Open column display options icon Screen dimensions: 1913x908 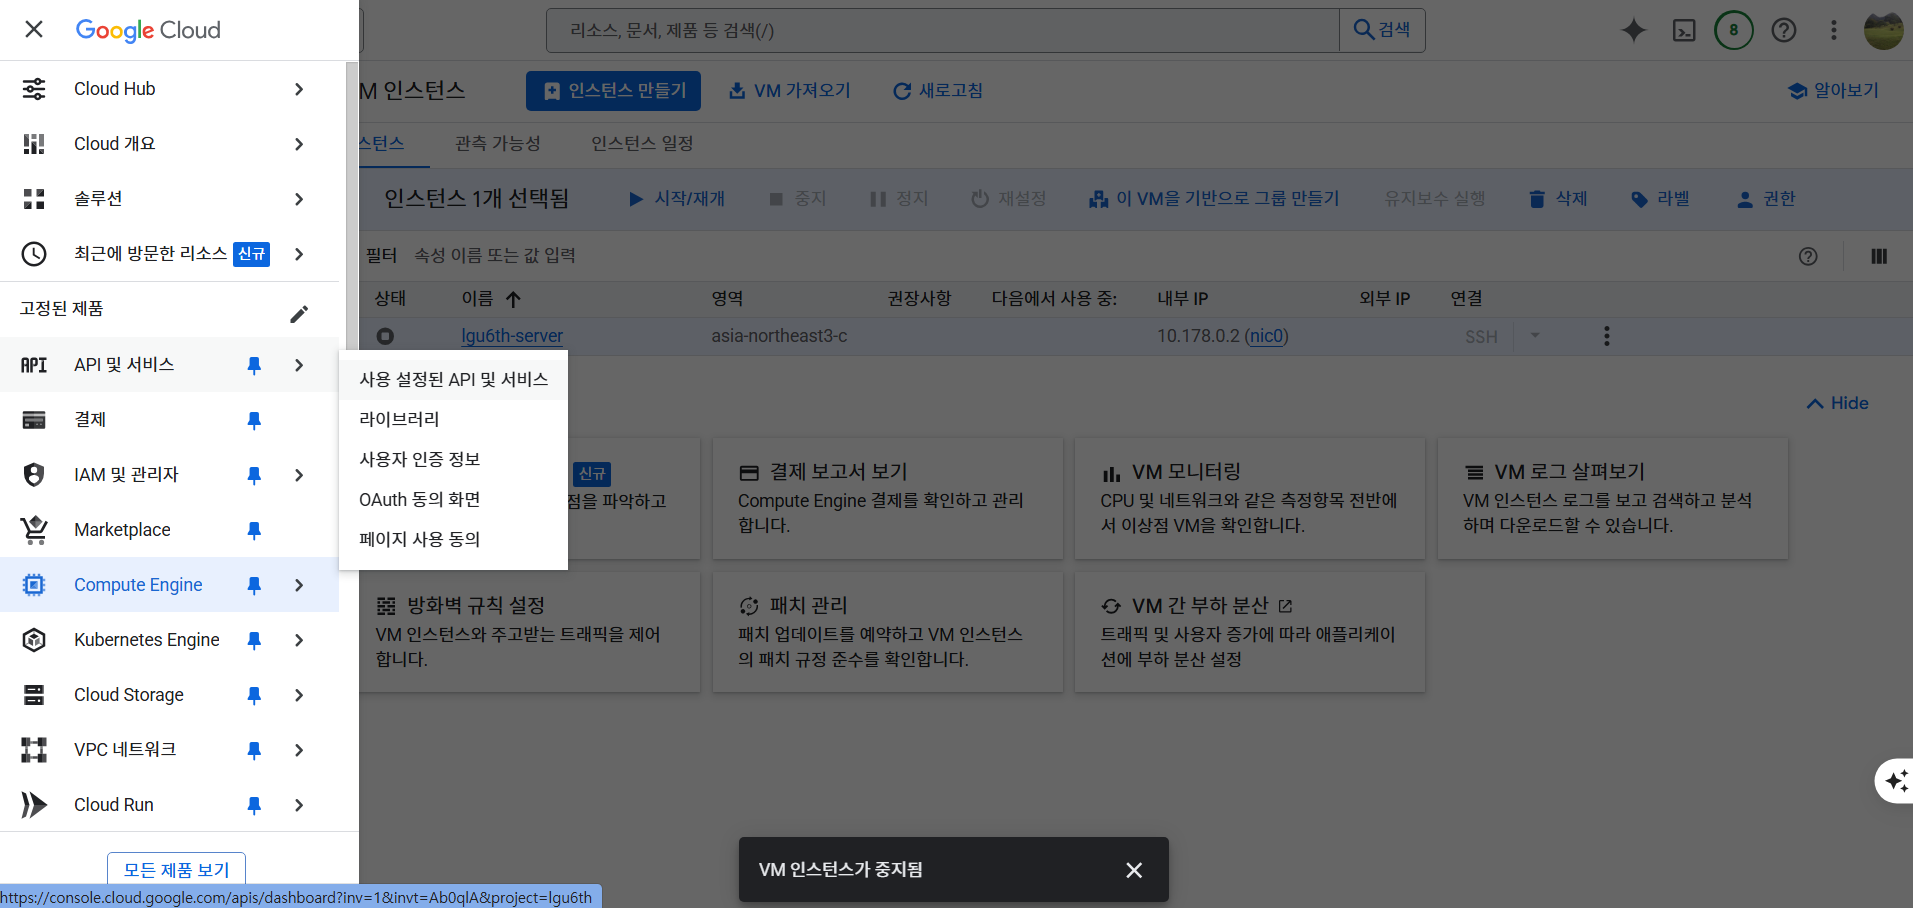(1879, 256)
